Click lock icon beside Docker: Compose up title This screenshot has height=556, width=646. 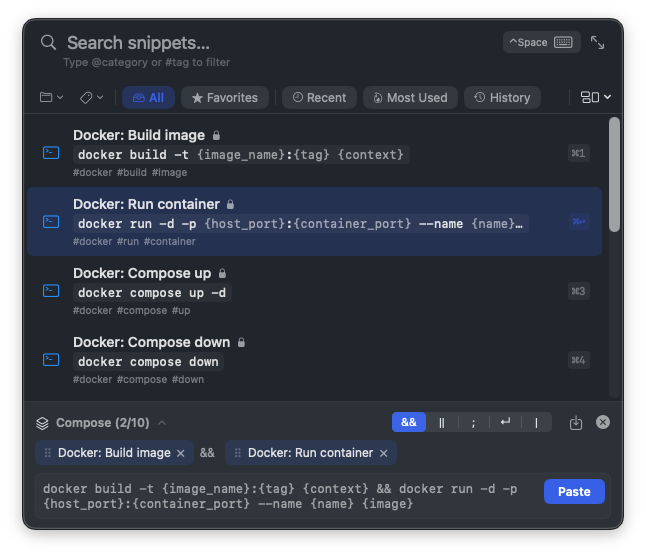[x=222, y=273]
